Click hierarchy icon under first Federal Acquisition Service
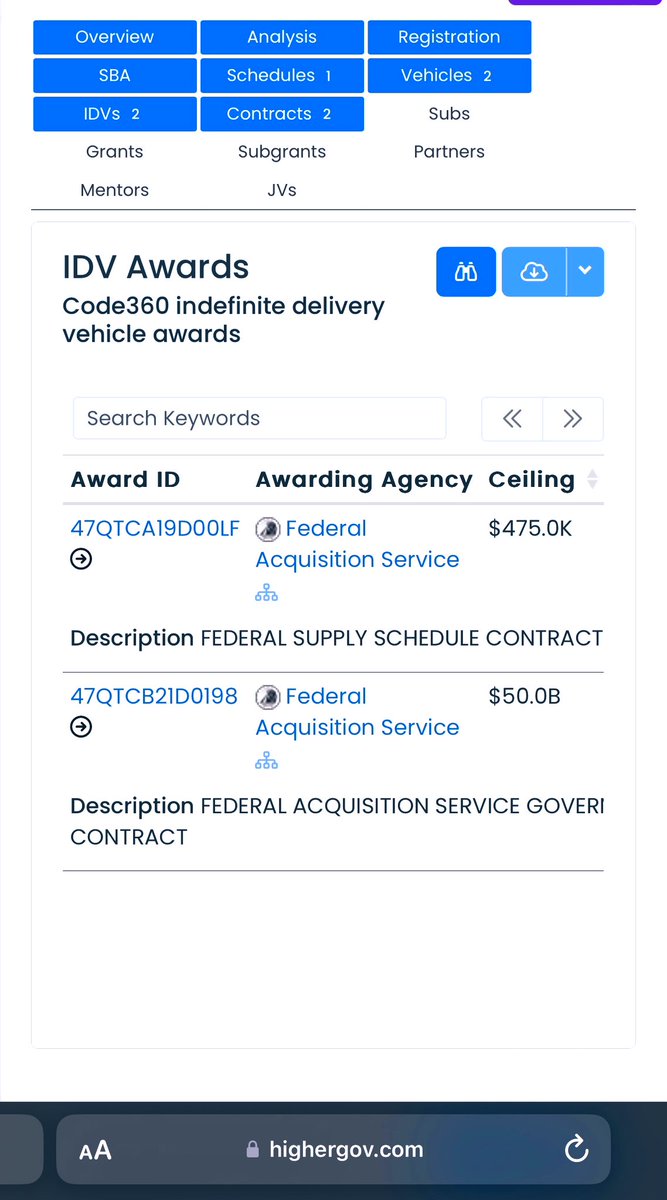 [266, 594]
